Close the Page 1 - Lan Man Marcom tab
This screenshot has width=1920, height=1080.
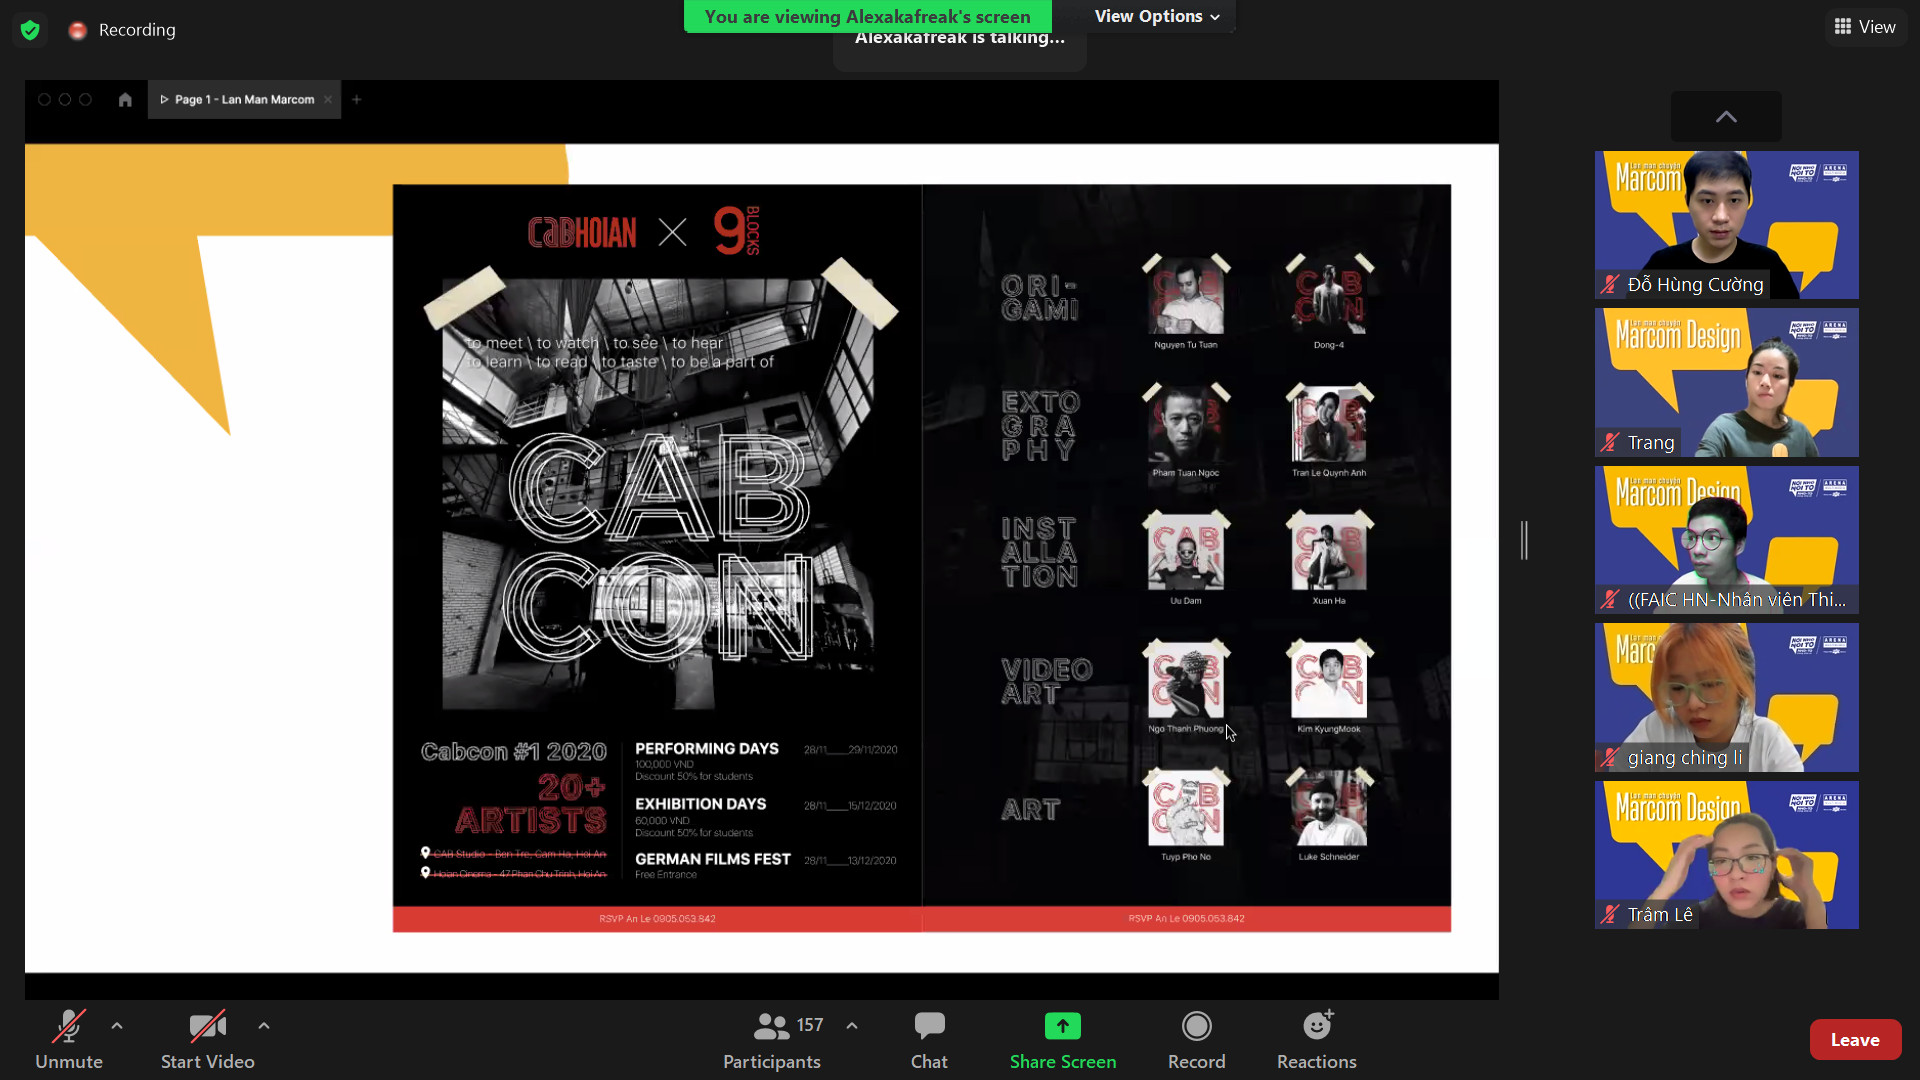[x=328, y=100]
